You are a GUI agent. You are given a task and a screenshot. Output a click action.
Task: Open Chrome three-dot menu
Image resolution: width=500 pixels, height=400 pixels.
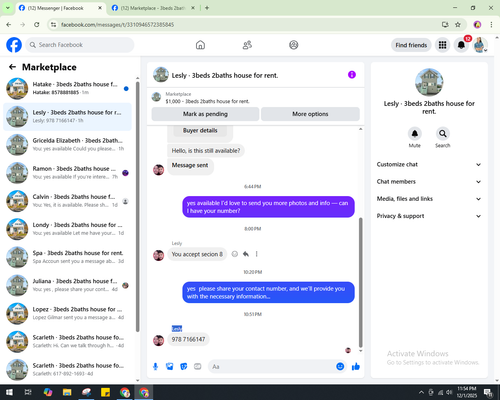tap(491, 24)
